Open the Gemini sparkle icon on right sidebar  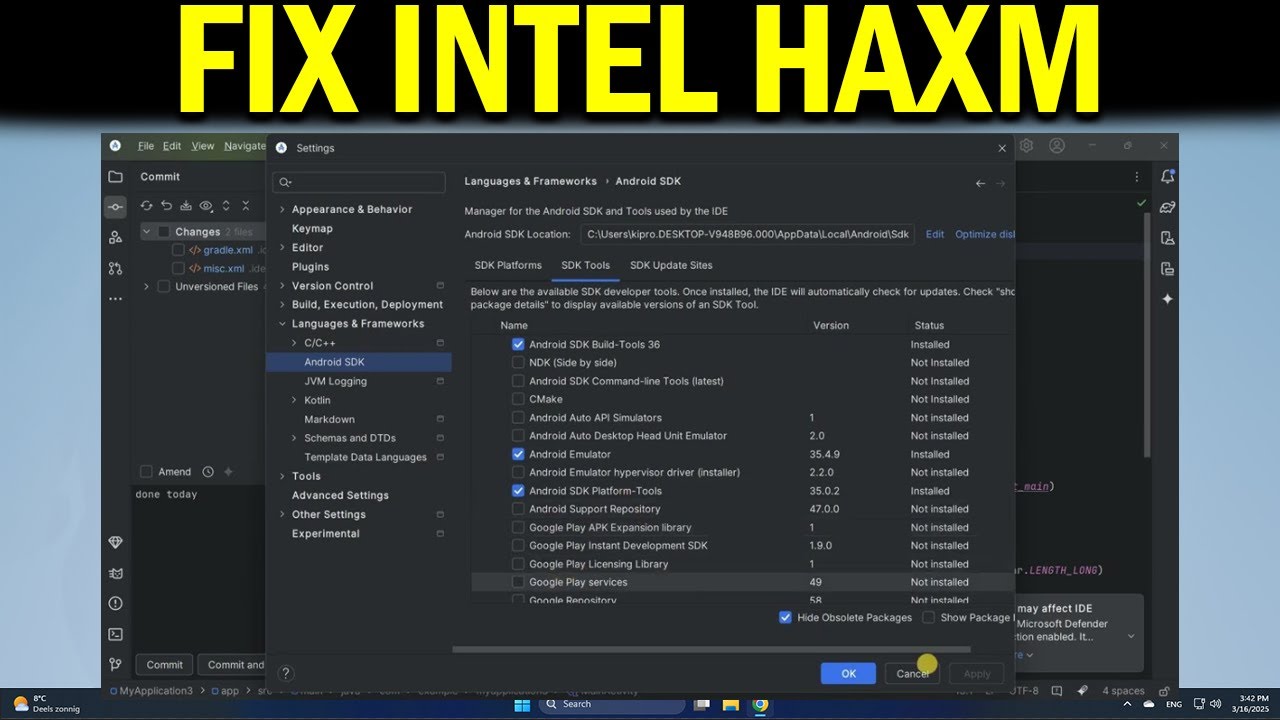(1167, 299)
